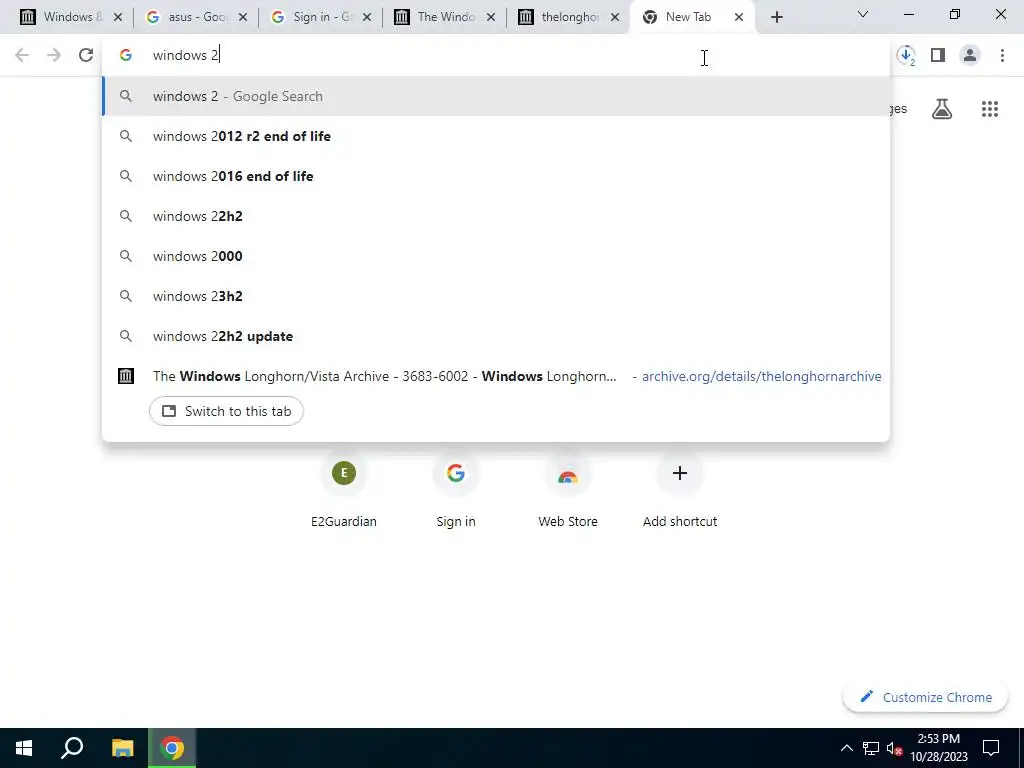The image size is (1024, 768).
Task: Click the address bar text field
Action: click(496, 56)
